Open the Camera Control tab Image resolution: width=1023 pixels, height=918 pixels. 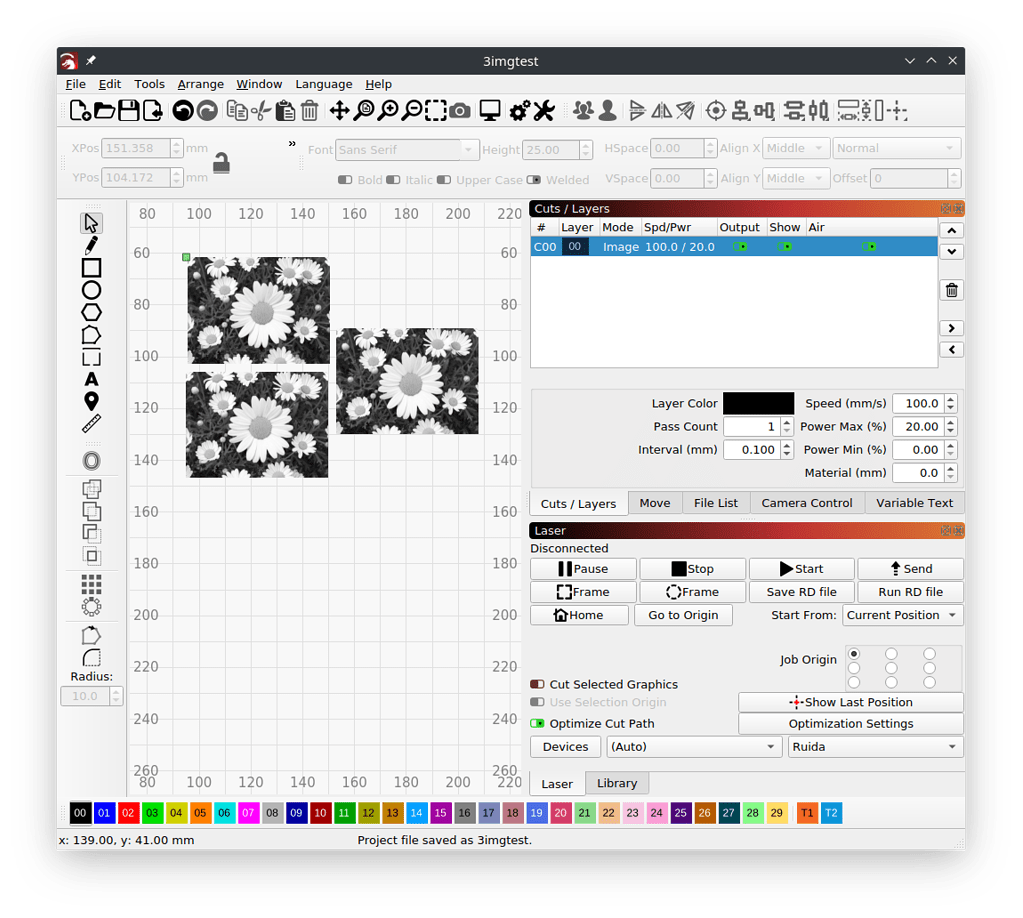click(x=806, y=503)
